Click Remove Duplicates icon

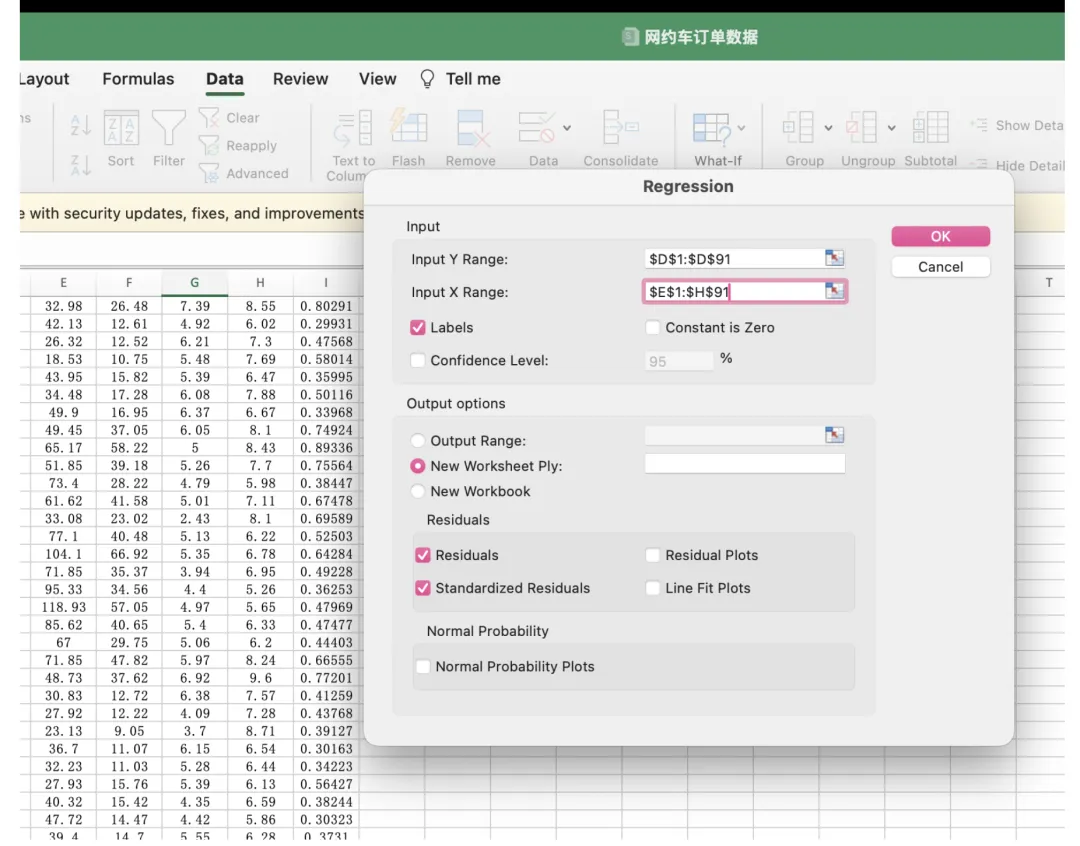pos(472,128)
